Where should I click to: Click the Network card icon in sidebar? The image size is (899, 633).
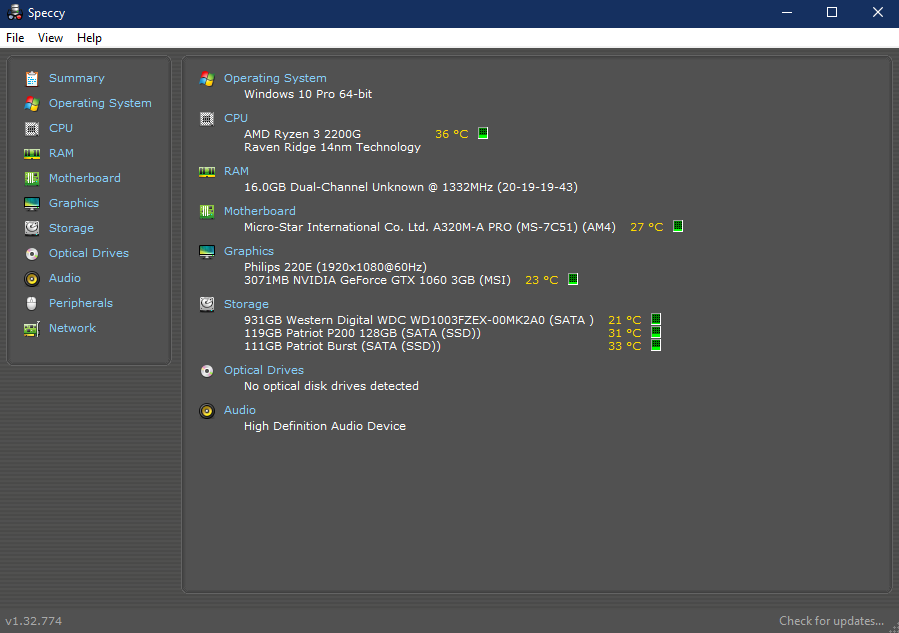pos(31,328)
